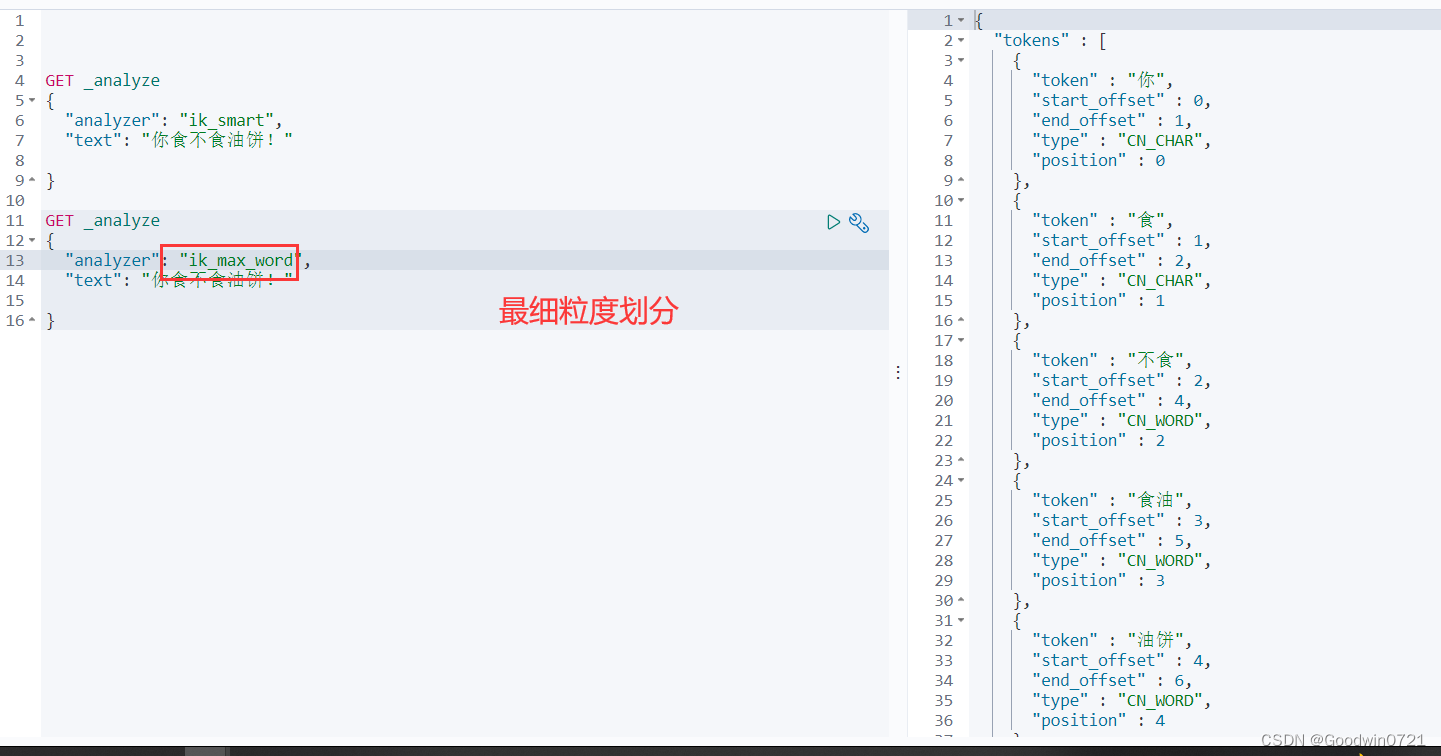Click the "token" : "食油" response line
Screen dimensions: 1441x756
point(1112,500)
